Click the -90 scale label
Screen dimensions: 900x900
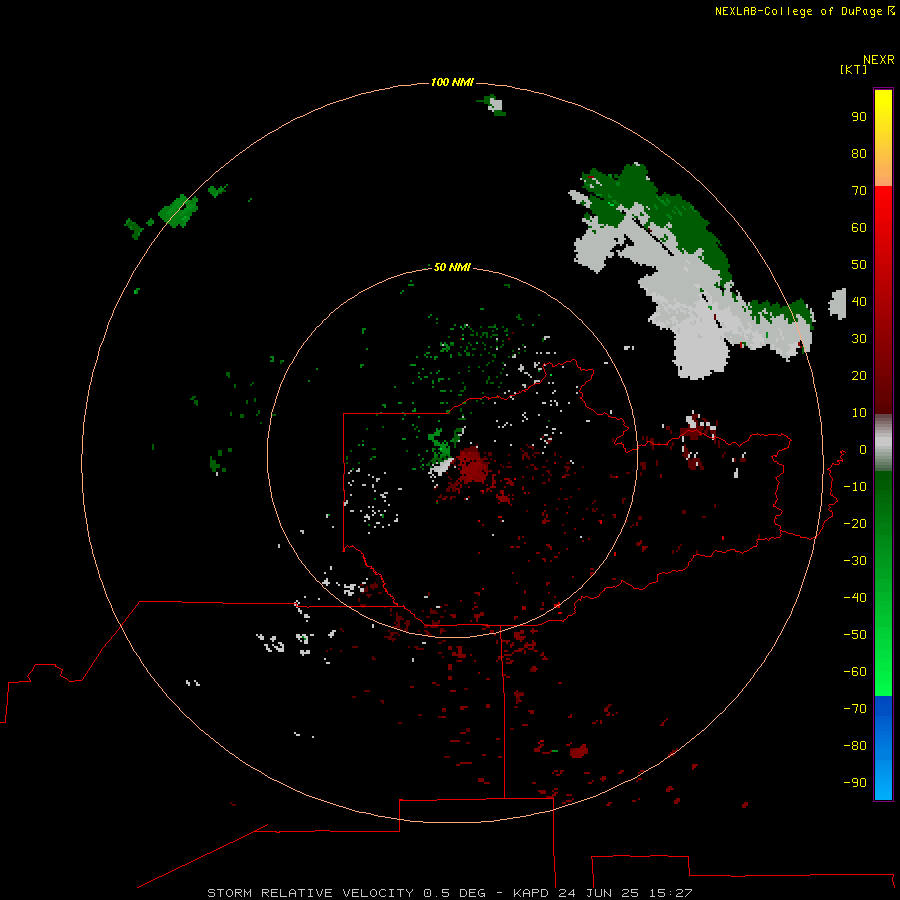pos(855,783)
